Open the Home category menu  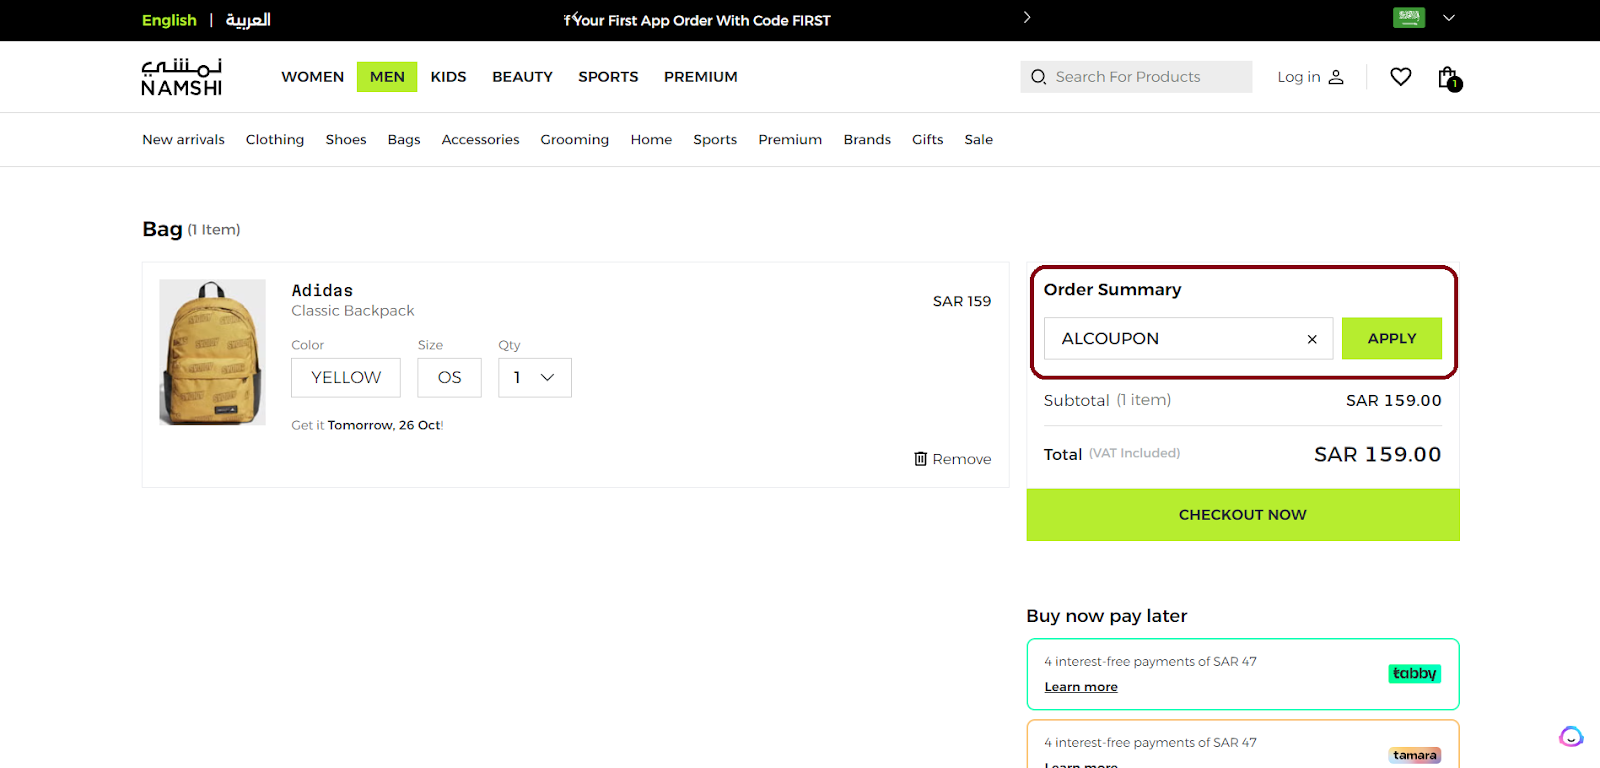pos(651,140)
